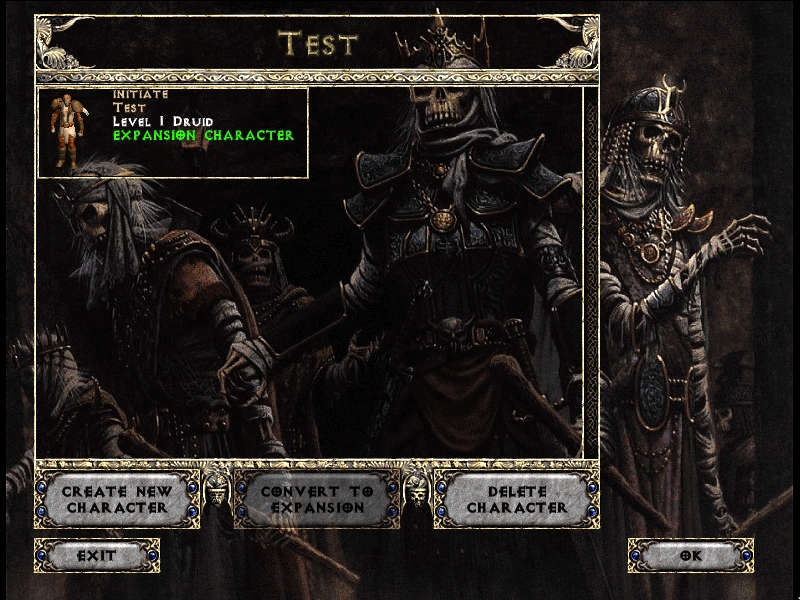The width and height of the screenshot is (800, 600).
Task: Click the Create New Character button
Action: (117, 499)
